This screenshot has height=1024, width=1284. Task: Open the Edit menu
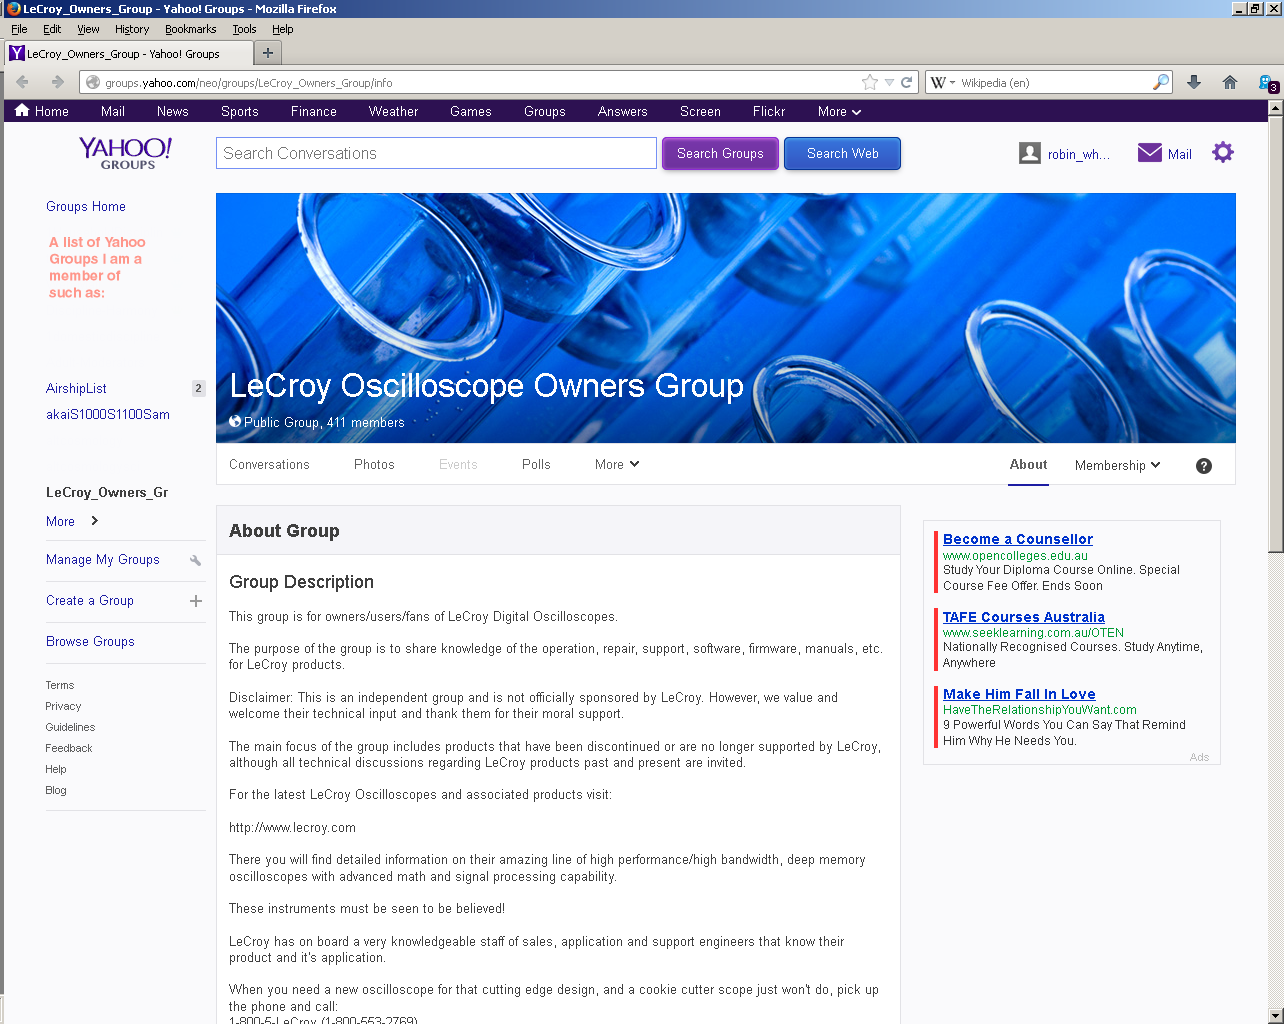tap(52, 29)
